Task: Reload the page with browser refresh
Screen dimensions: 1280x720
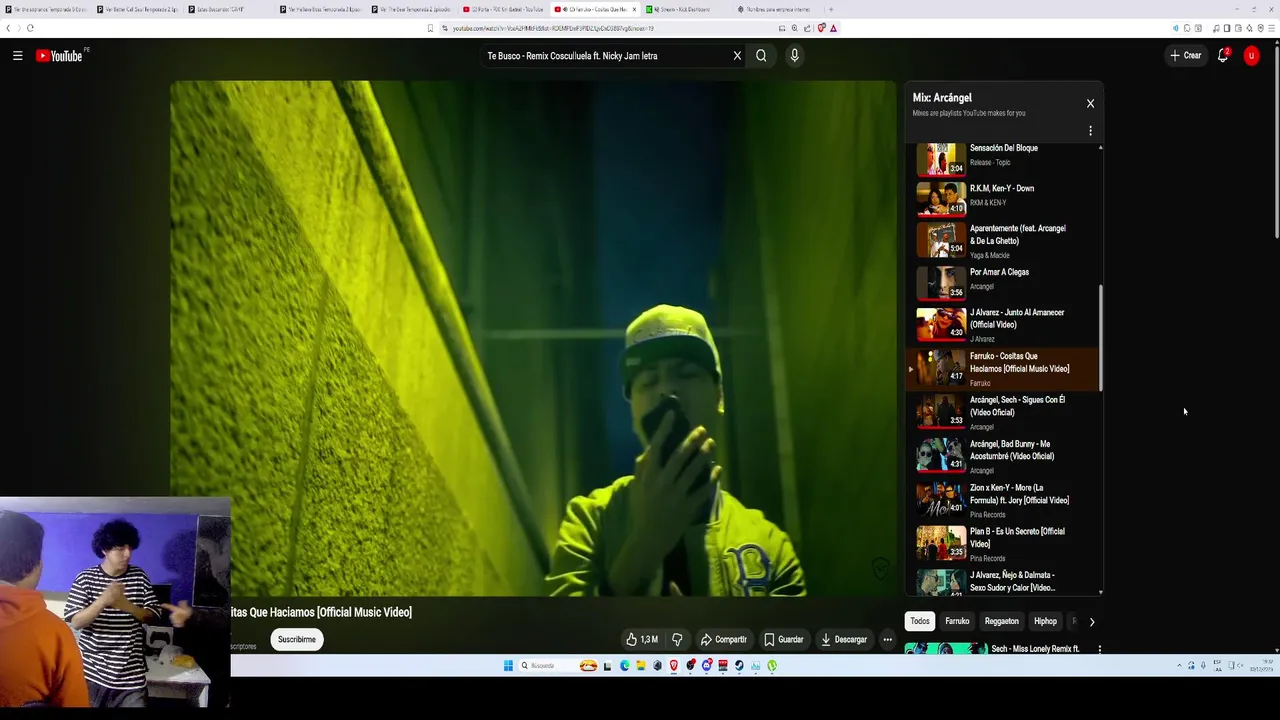Action: point(30,28)
